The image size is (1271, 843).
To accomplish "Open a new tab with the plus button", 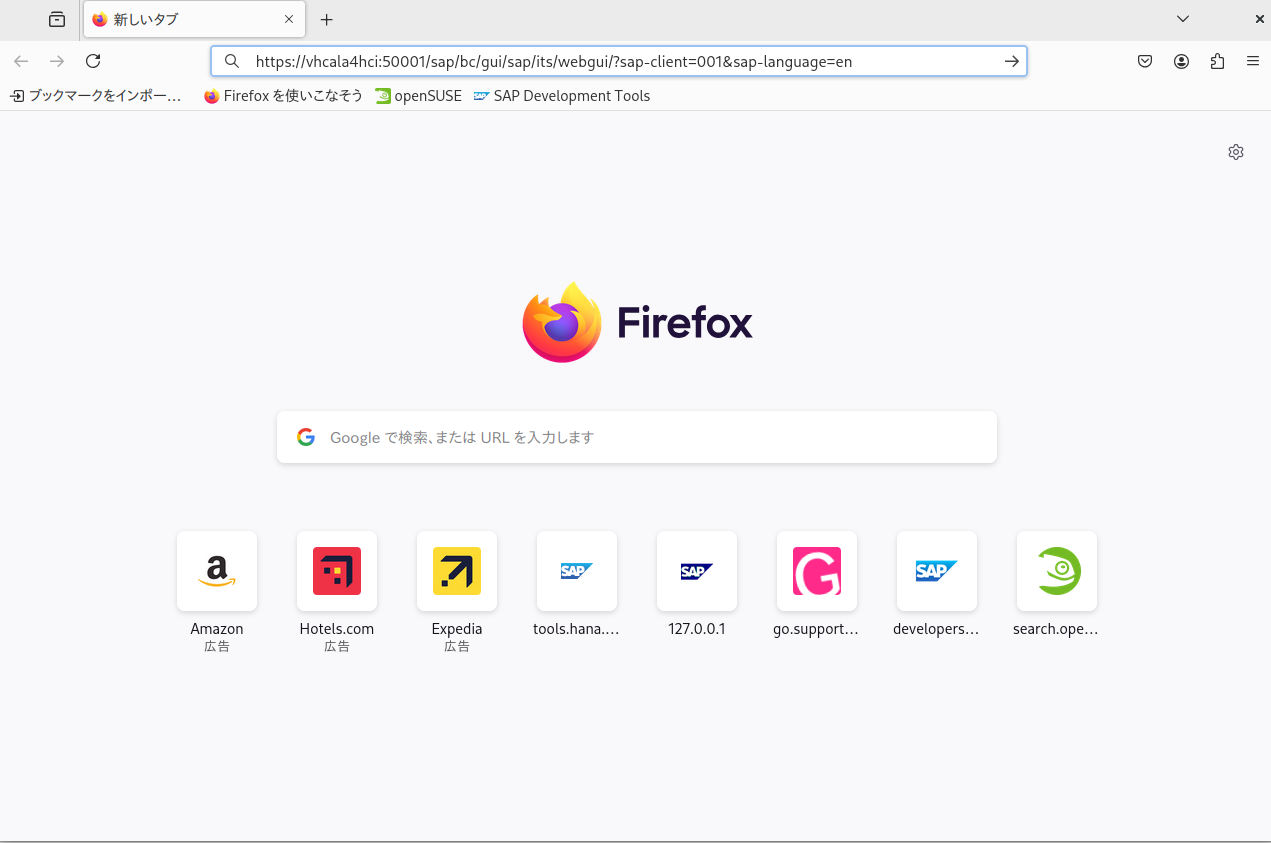I will click(326, 19).
